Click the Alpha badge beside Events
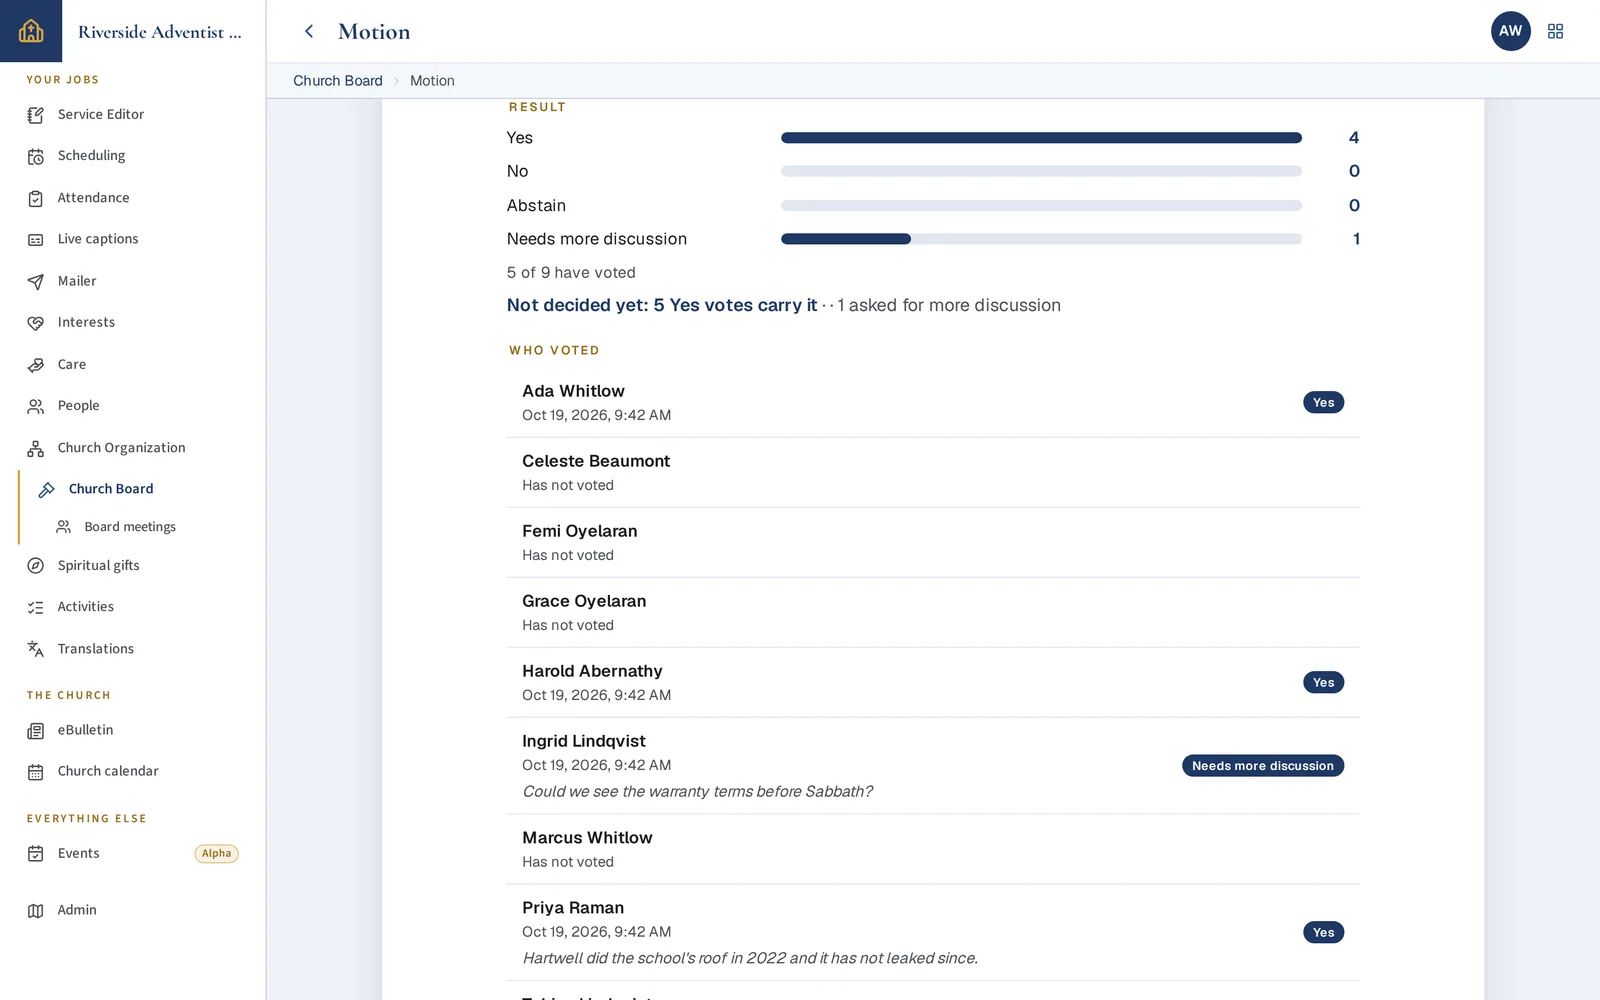 216,853
